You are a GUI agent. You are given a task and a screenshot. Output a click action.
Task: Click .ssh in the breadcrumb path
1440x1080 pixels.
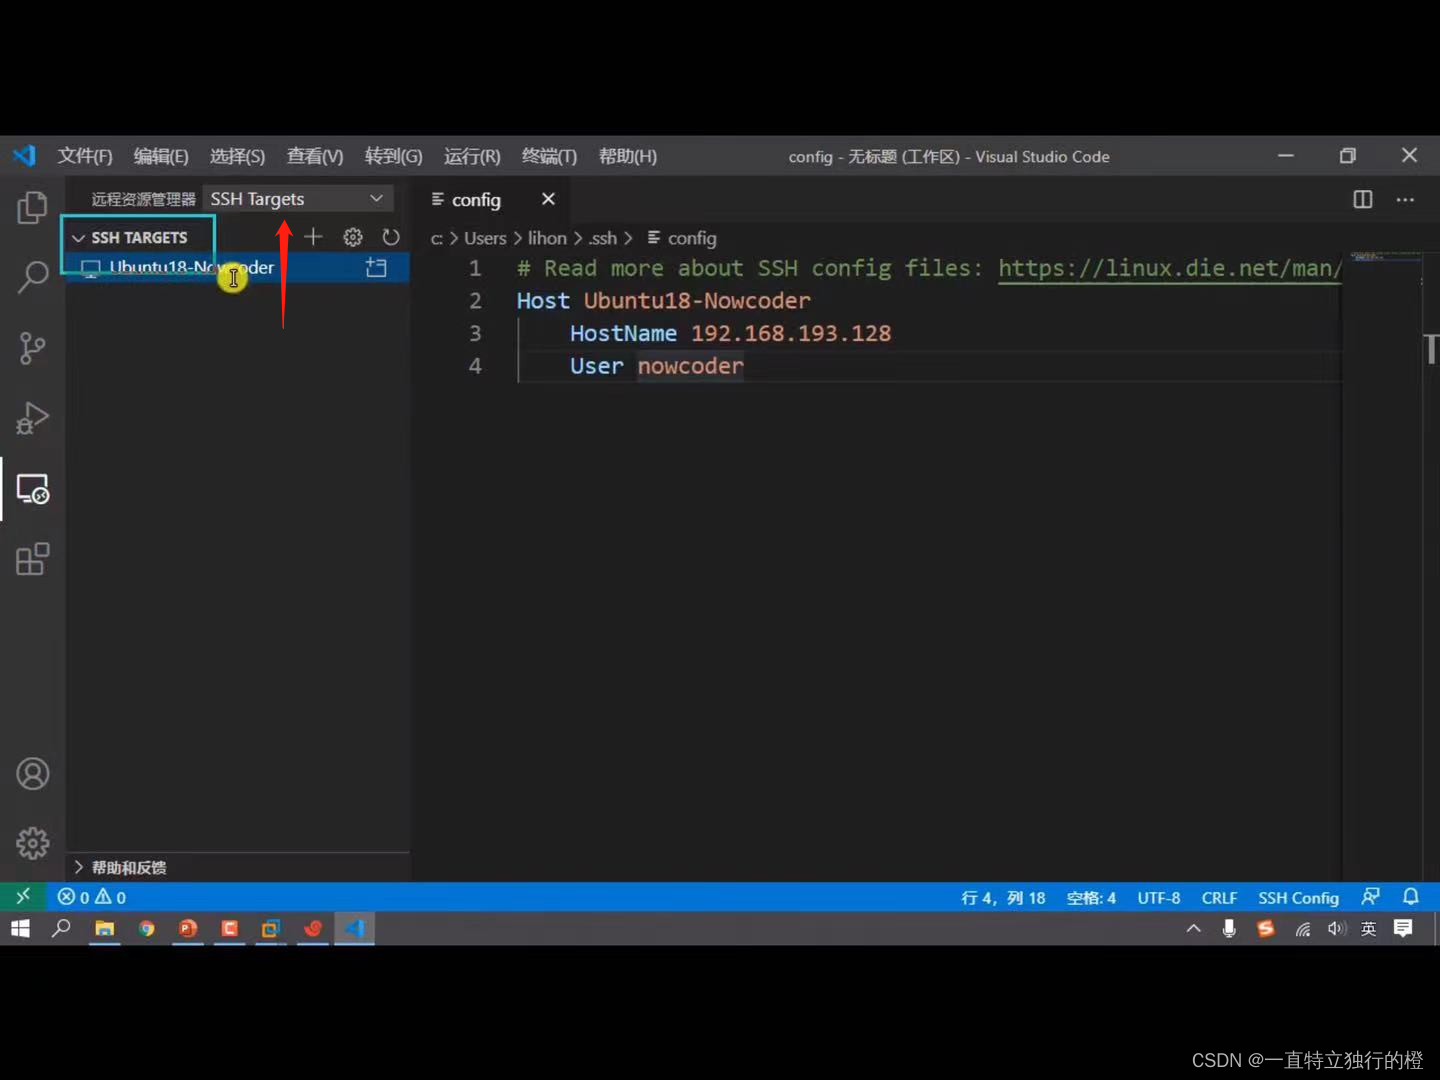point(602,238)
